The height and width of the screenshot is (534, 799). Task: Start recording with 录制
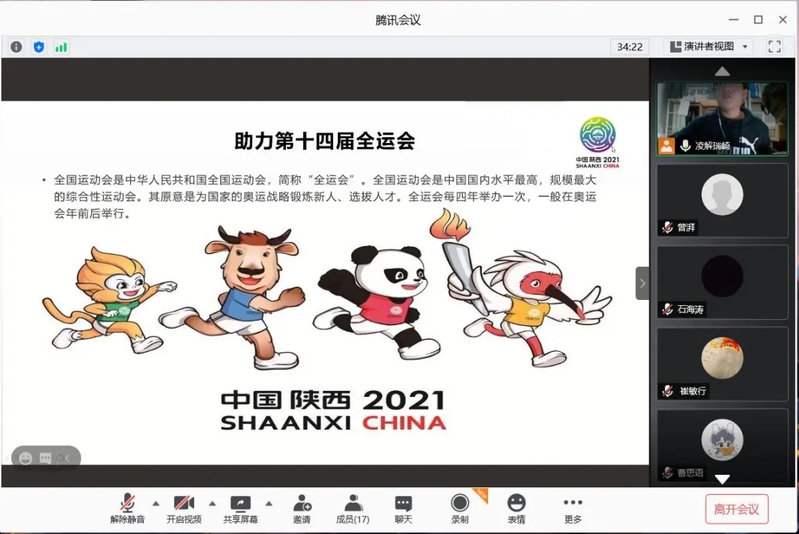pyautogui.click(x=460, y=509)
